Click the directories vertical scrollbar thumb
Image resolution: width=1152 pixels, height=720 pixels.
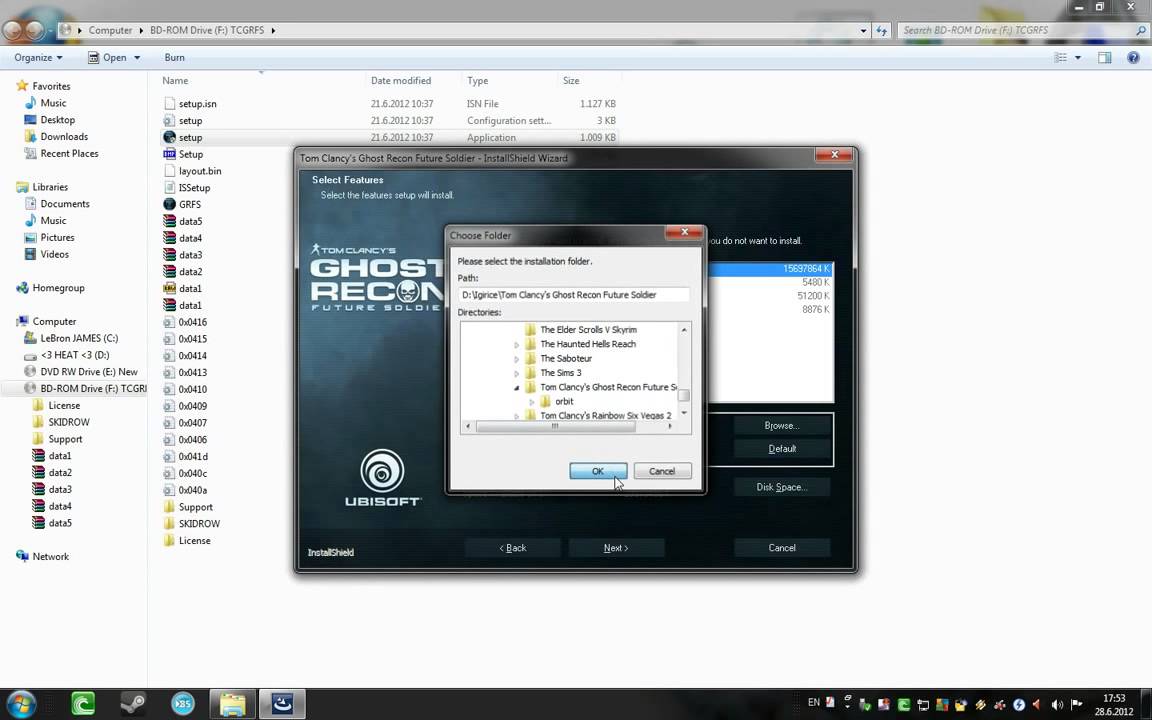click(683, 395)
